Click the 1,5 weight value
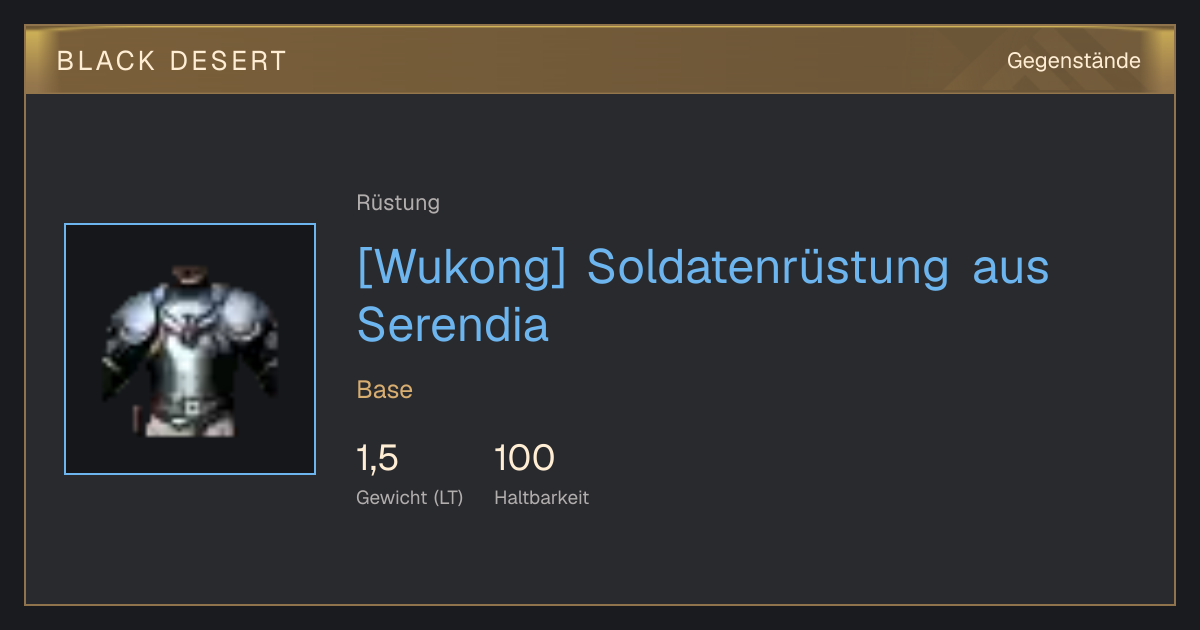 click(378, 458)
